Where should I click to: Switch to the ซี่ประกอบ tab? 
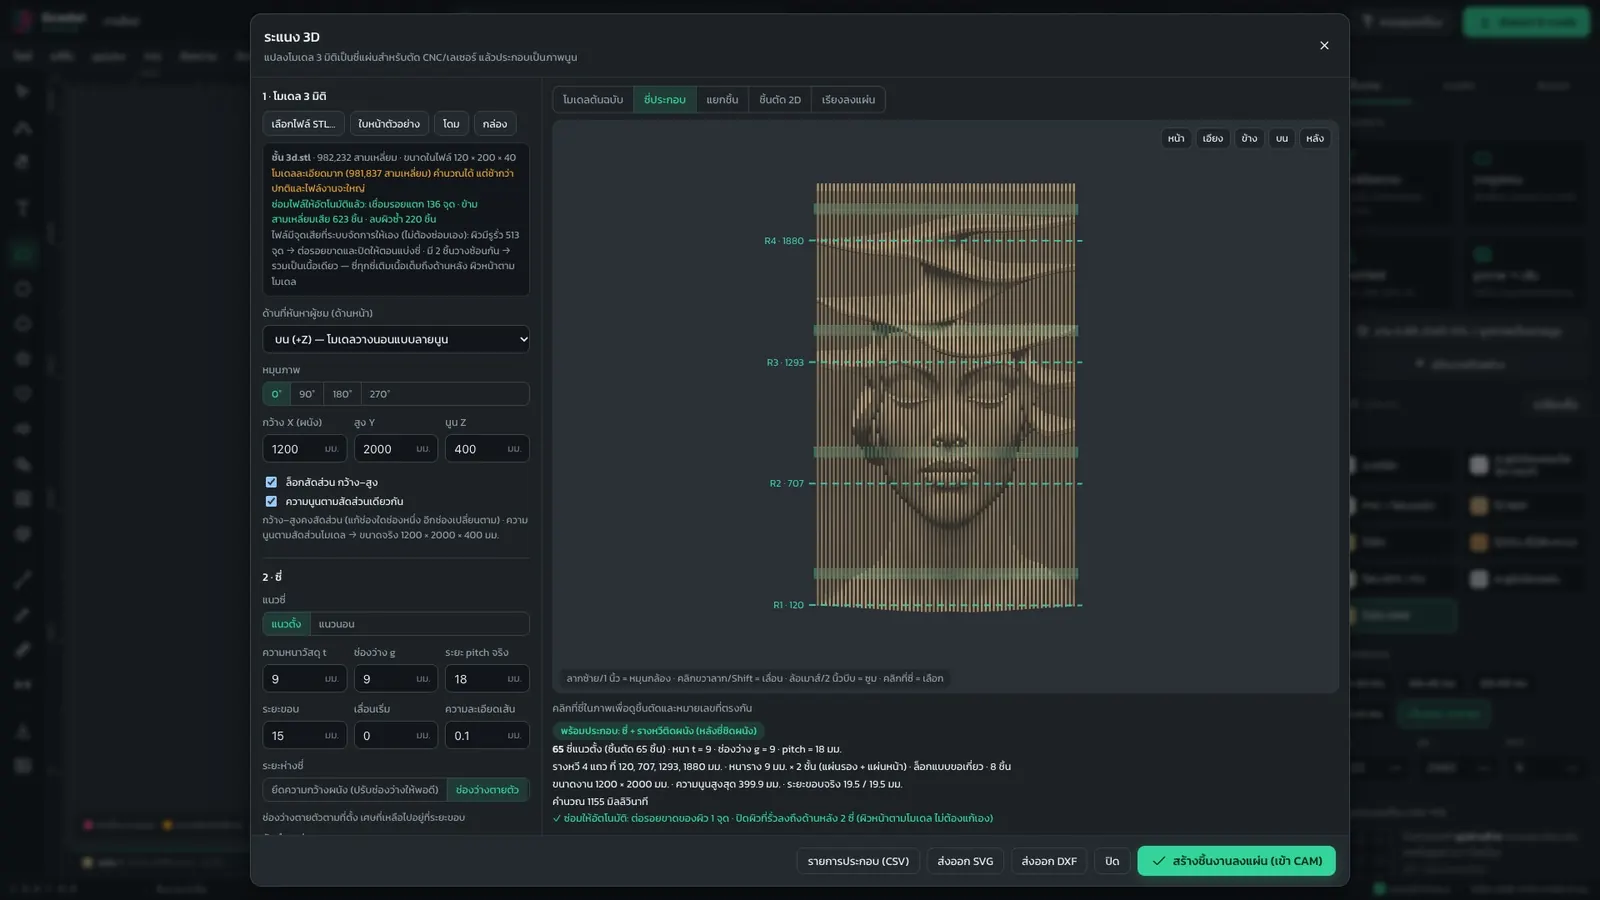click(665, 100)
